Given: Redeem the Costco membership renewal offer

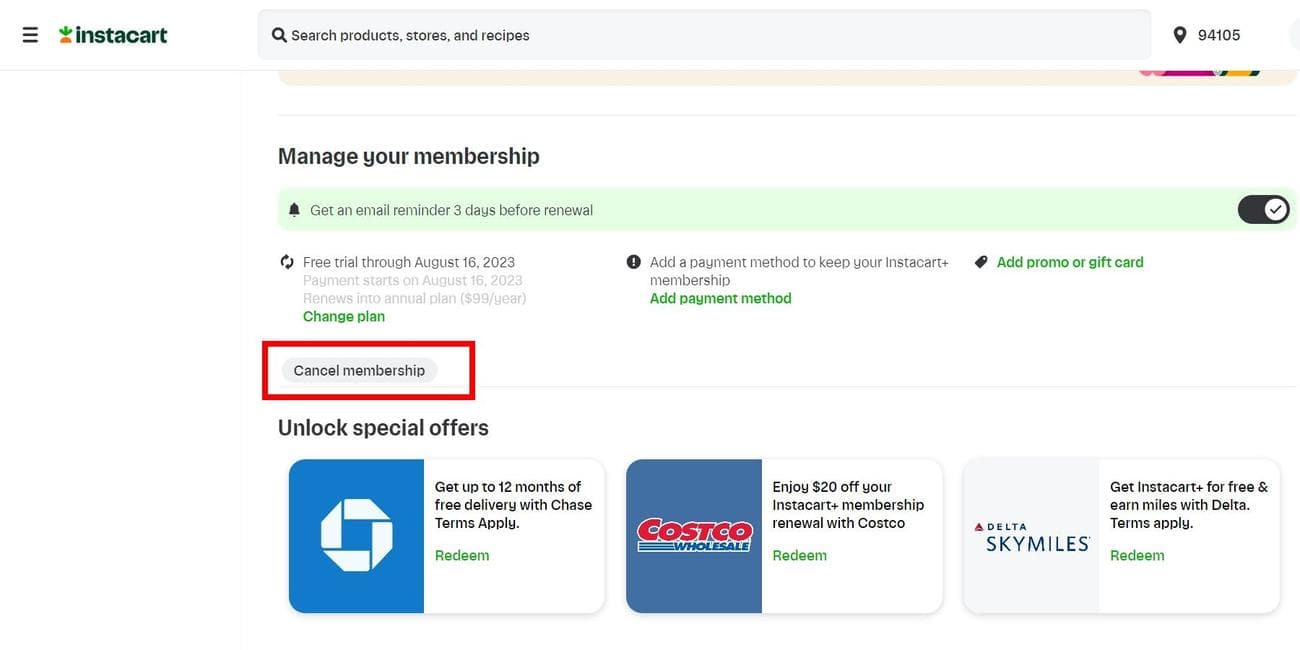Looking at the screenshot, I should 799,555.
